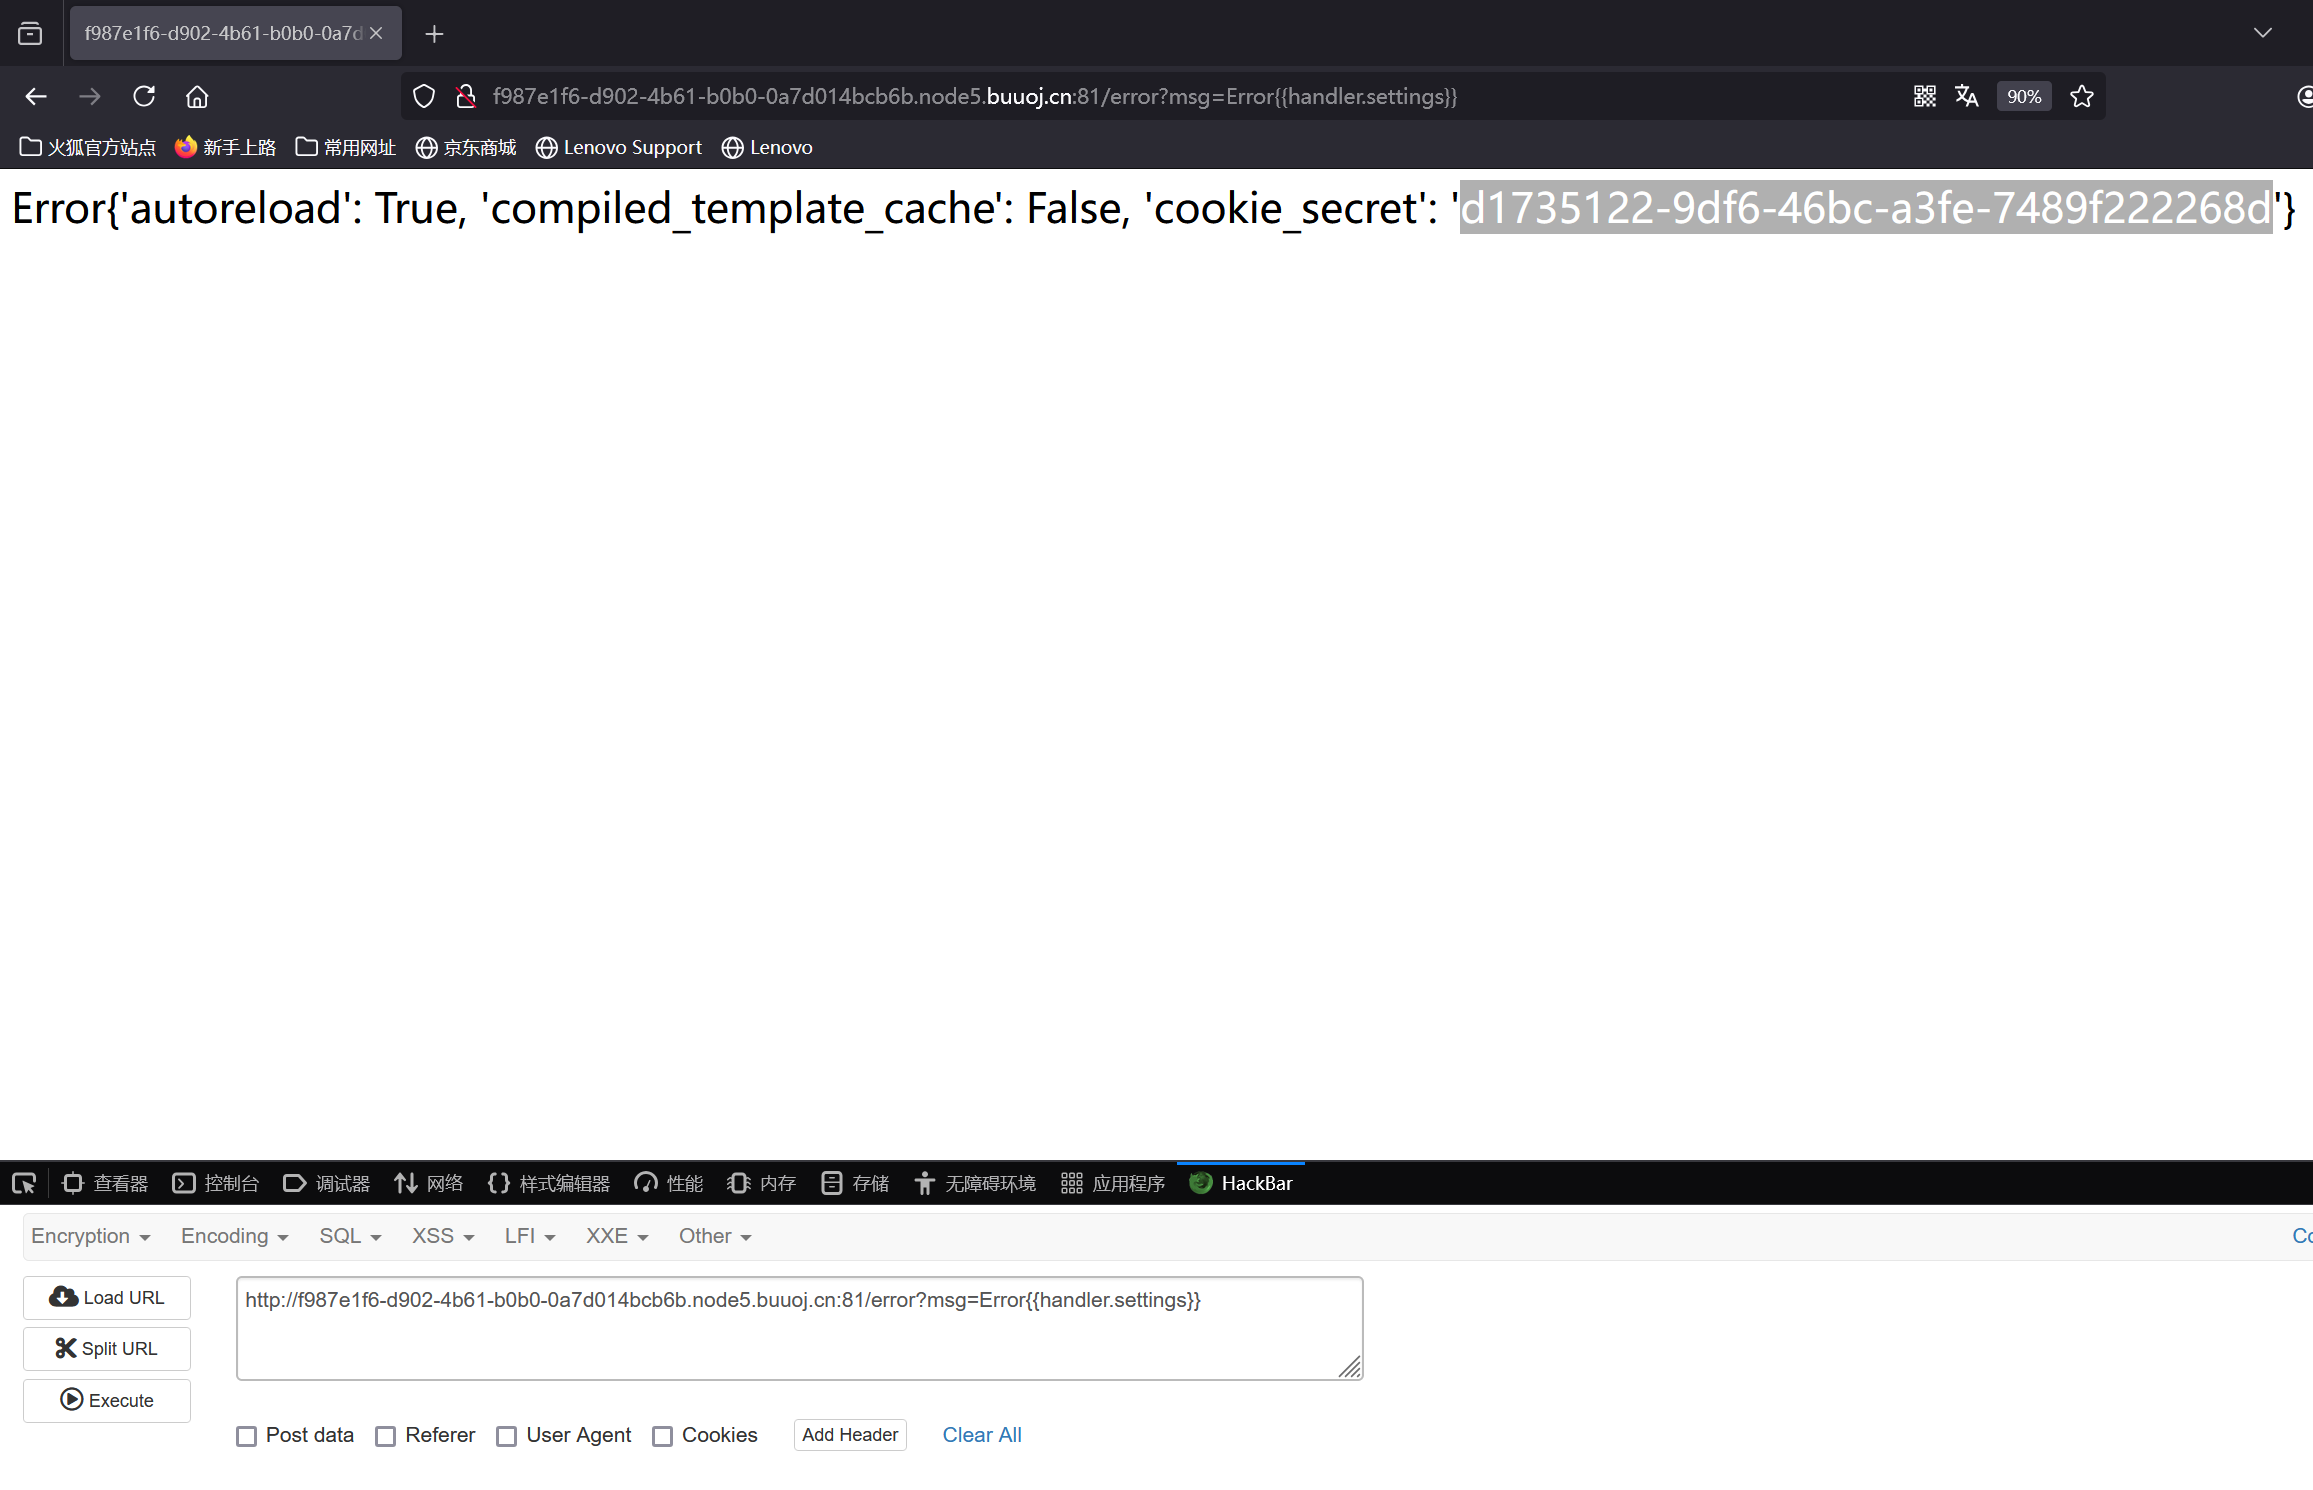This screenshot has height=1490, width=2313.
Task: Expand the Encryption dropdown
Action: tap(90, 1236)
